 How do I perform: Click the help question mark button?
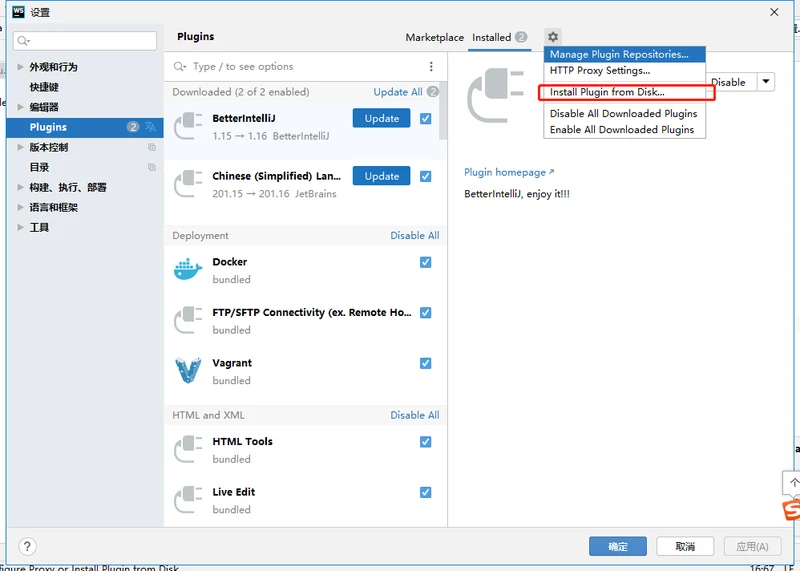pos(28,546)
